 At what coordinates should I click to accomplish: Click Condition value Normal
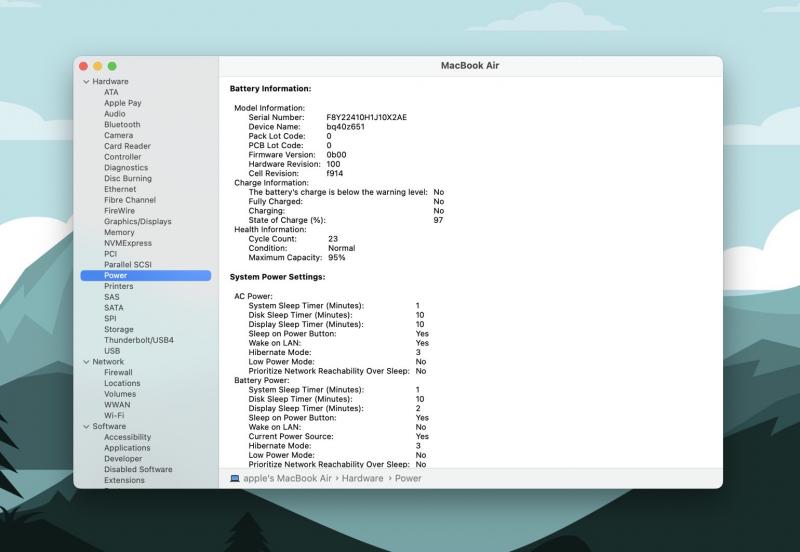(342, 248)
